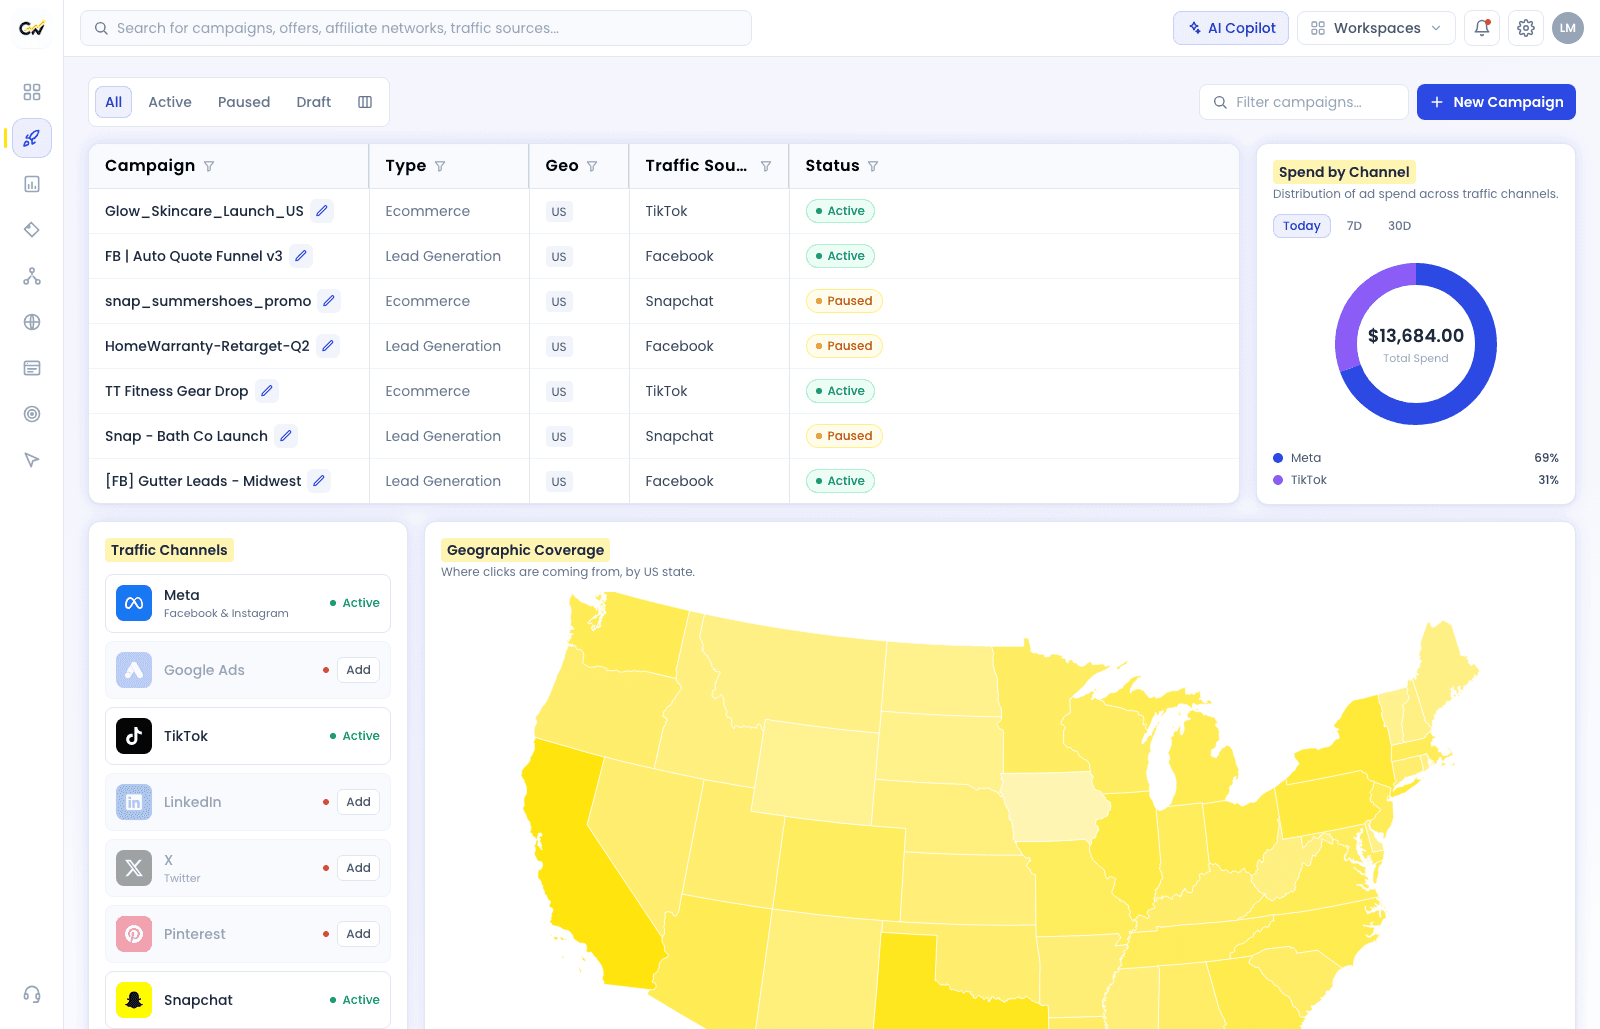Open the Type column filter
The image size is (1600, 1029).
(x=440, y=166)
